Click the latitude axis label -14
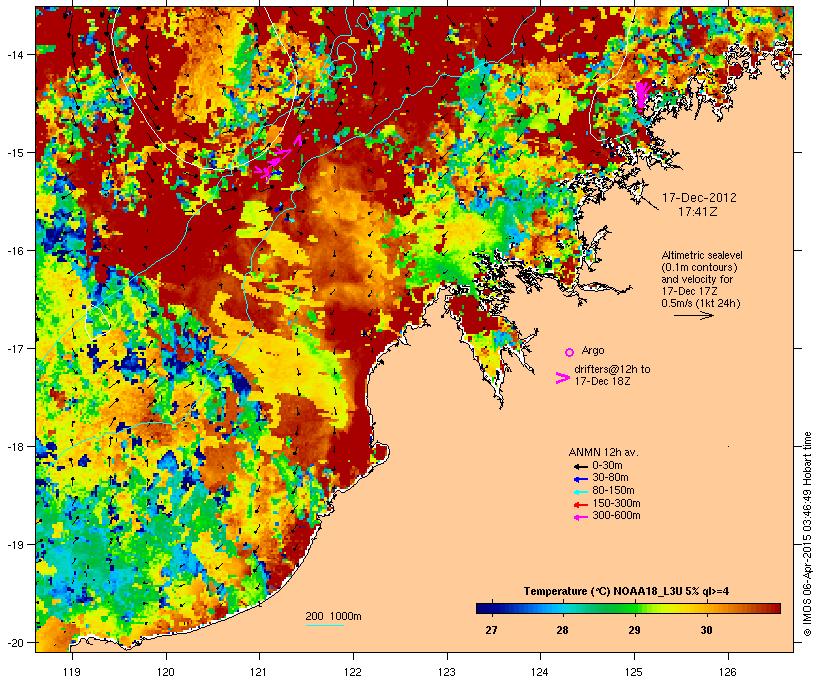Screen dimensions: 820x680 tap(14, 54)
